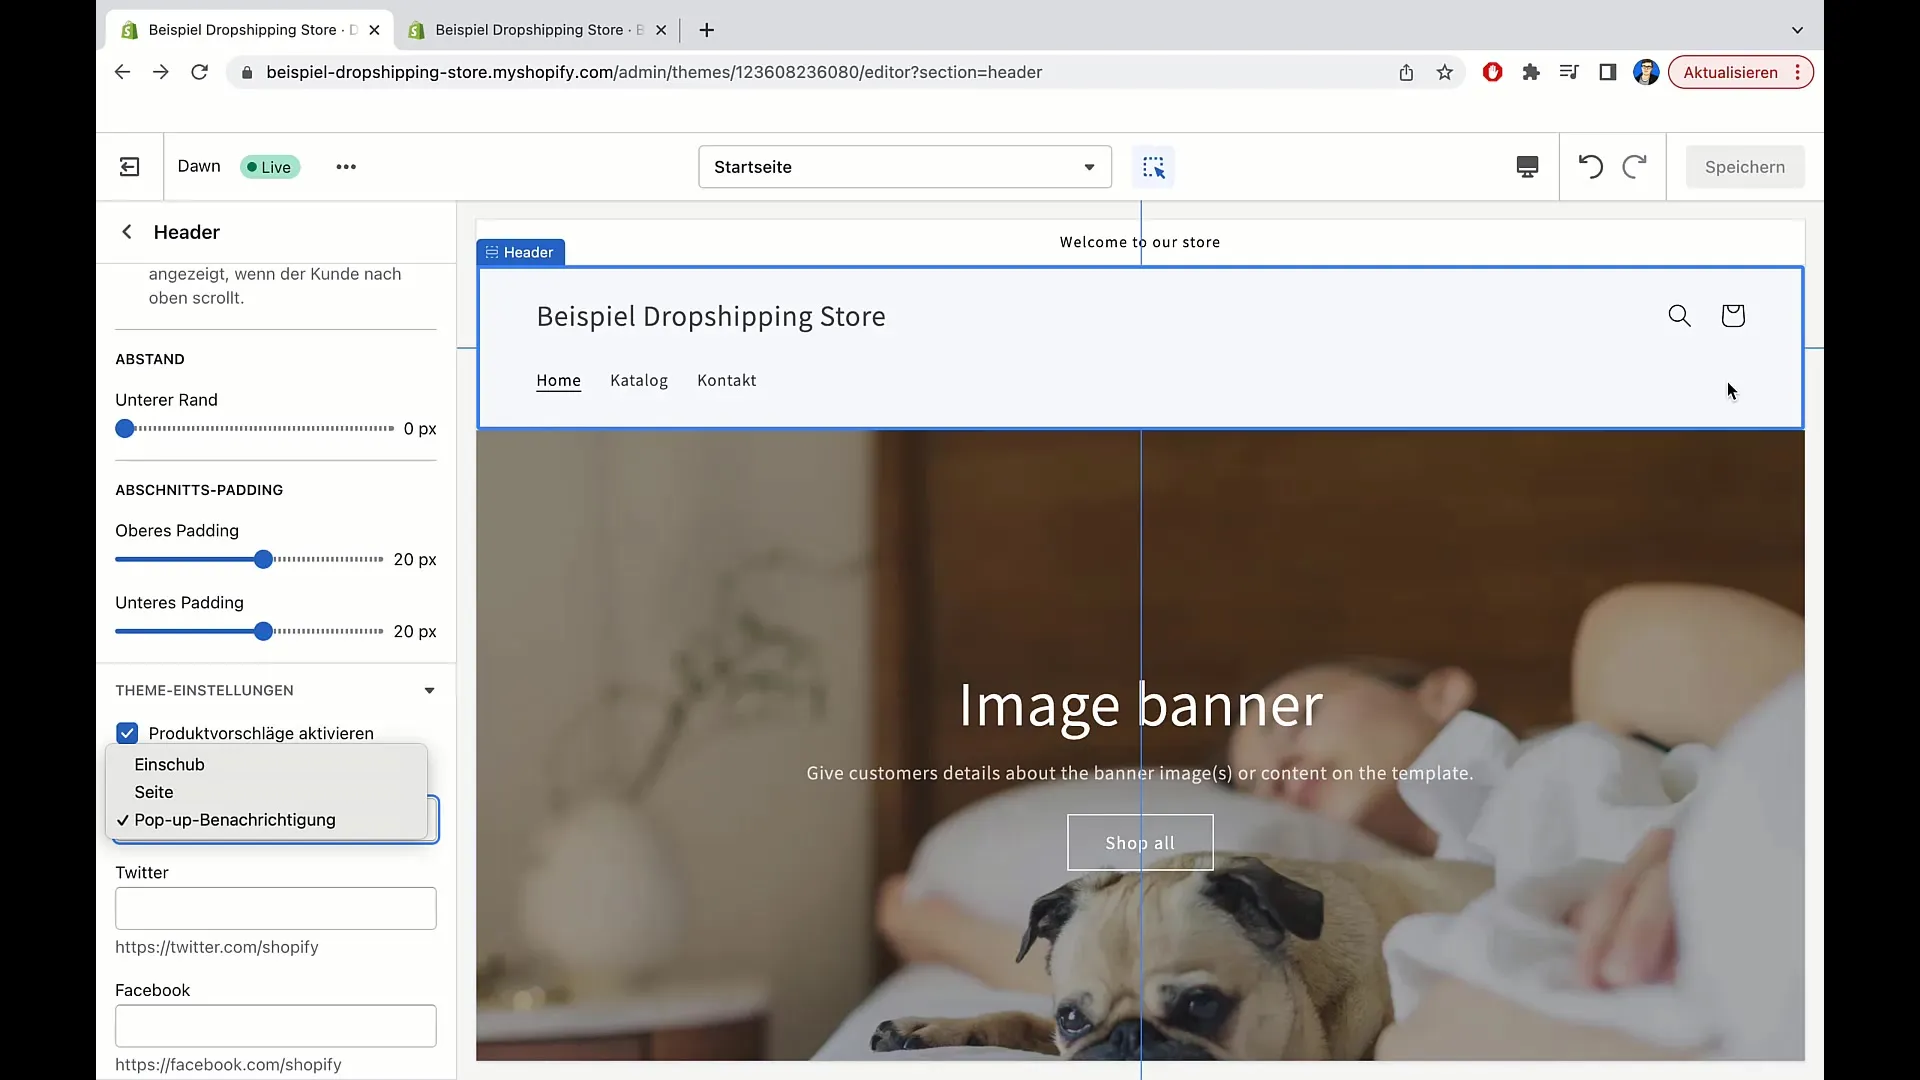Click the Speichern button
The image size is (1920, 1080).
(1745, 166)
